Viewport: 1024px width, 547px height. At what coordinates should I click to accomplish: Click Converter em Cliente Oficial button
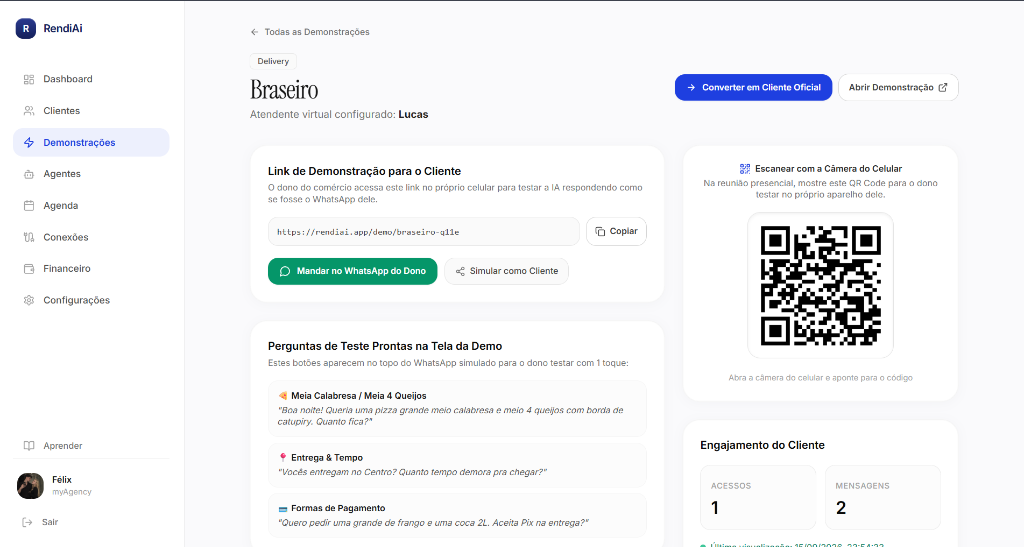click(753, 87)
